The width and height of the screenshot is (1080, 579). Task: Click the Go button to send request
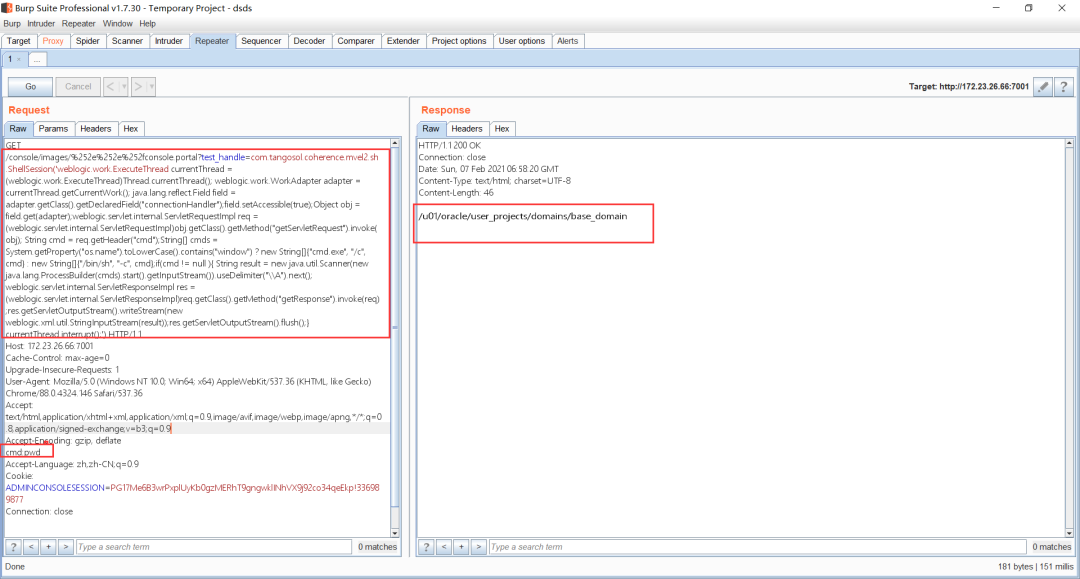[30, 87]
